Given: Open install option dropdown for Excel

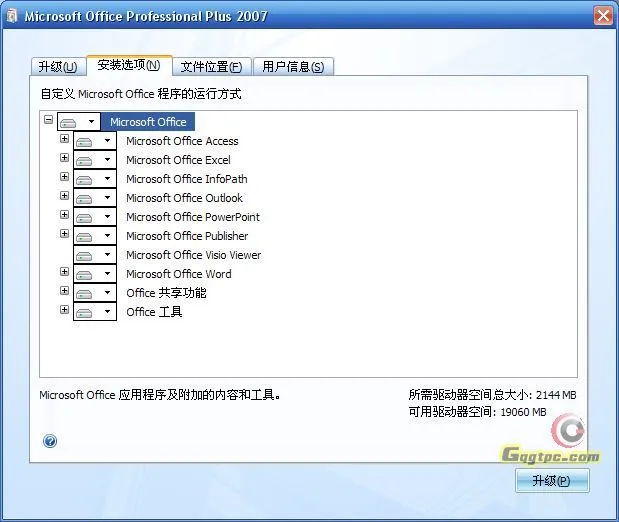Looking at the screenshot, I should click(x=95, y=160).
